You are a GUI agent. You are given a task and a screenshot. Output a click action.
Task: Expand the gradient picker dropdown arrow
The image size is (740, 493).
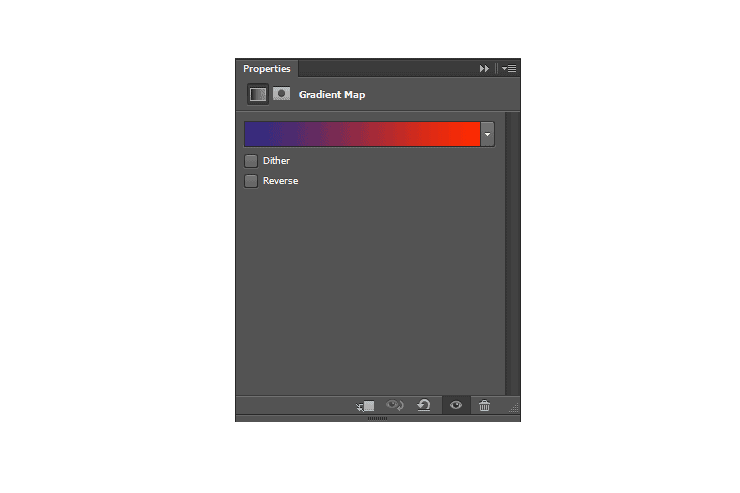[488, 134]
